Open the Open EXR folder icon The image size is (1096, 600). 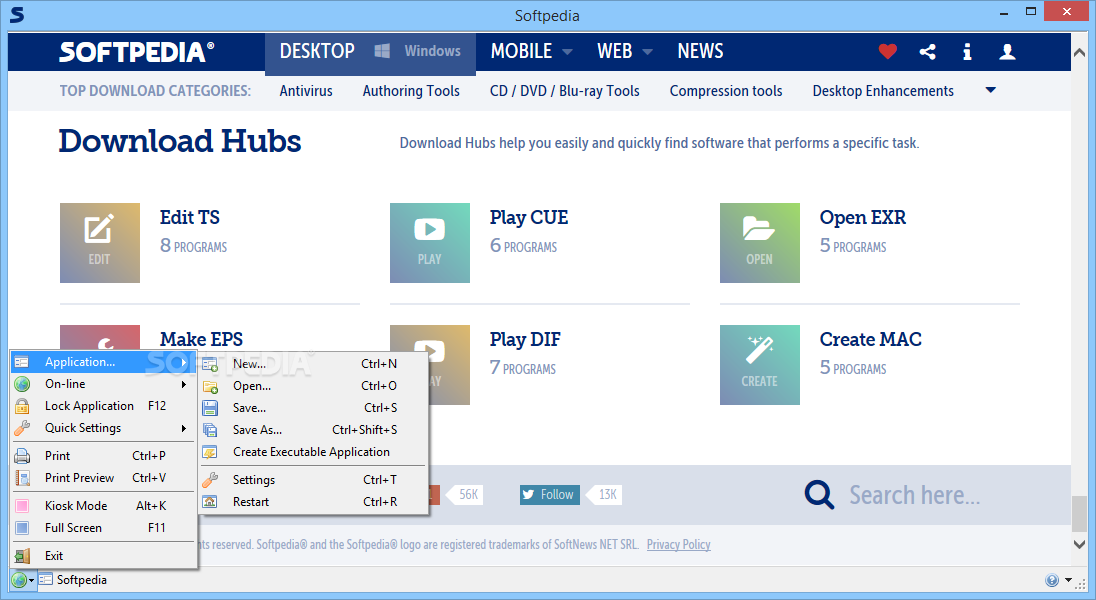click(x=760, y=243)
